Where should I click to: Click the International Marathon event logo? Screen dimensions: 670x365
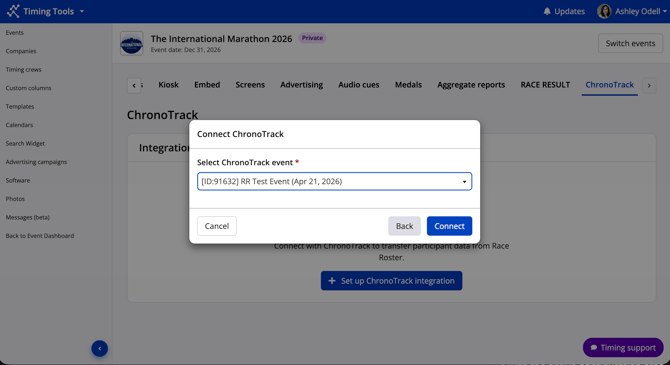click(132, 44)
